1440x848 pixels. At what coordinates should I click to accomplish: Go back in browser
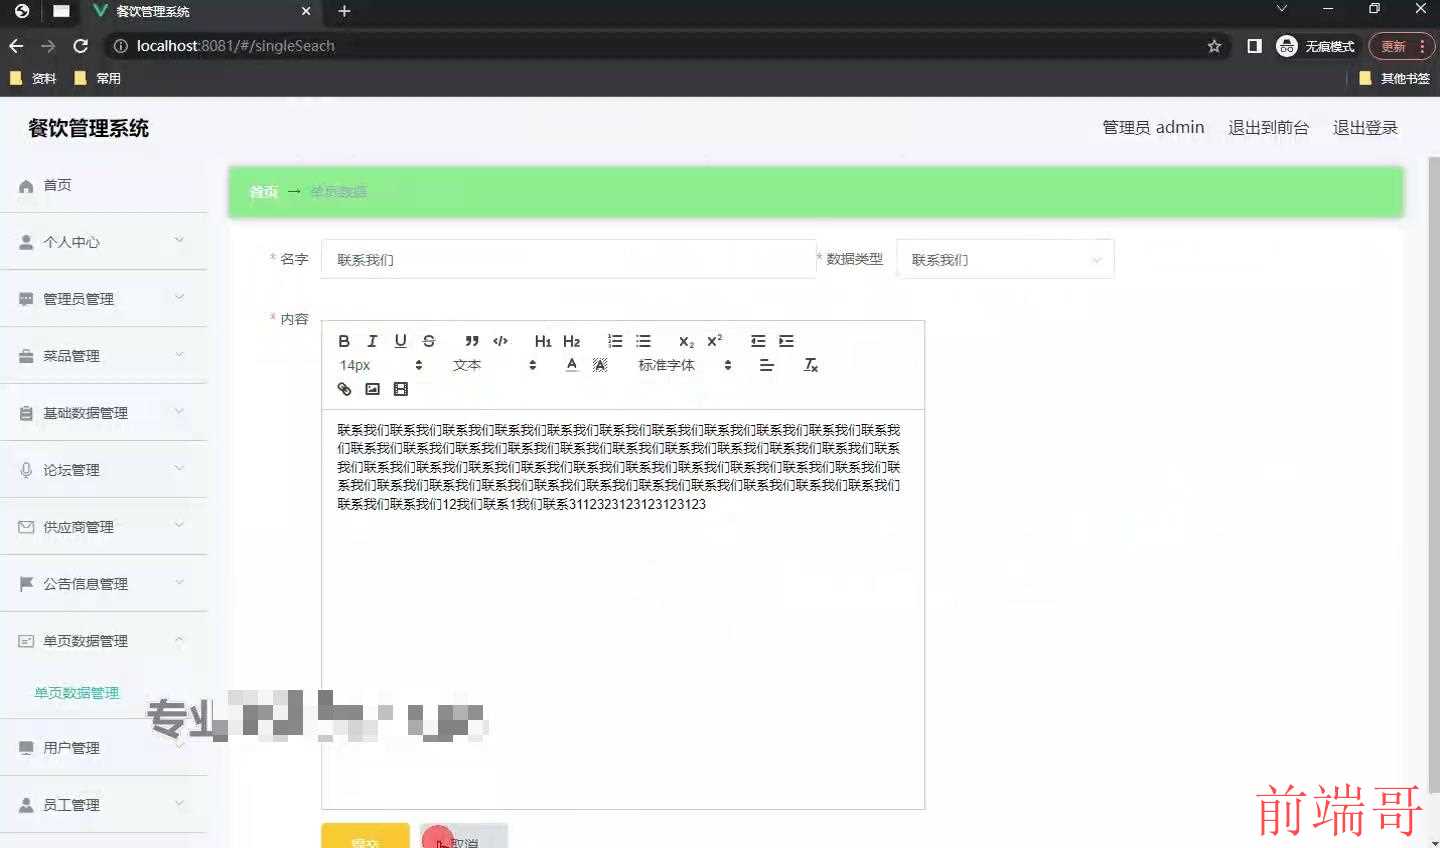coord(16,46)
